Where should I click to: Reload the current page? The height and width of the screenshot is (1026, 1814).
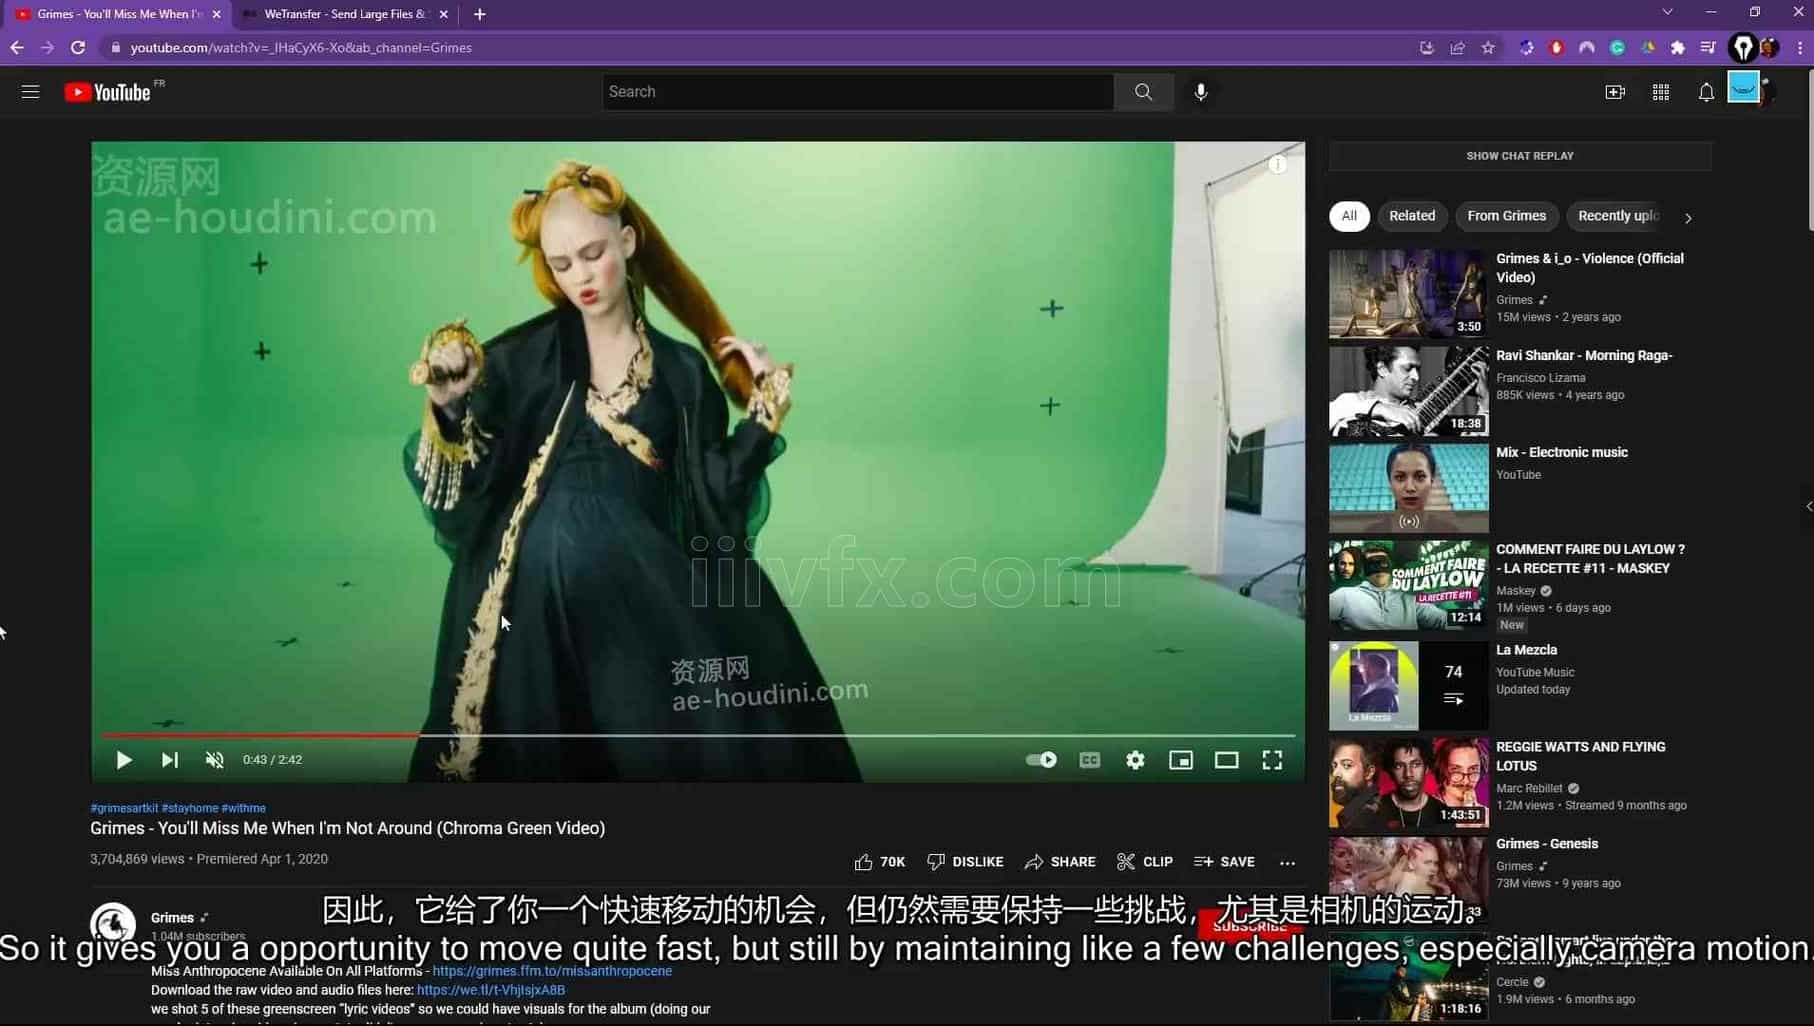click(x=78, y=47)
